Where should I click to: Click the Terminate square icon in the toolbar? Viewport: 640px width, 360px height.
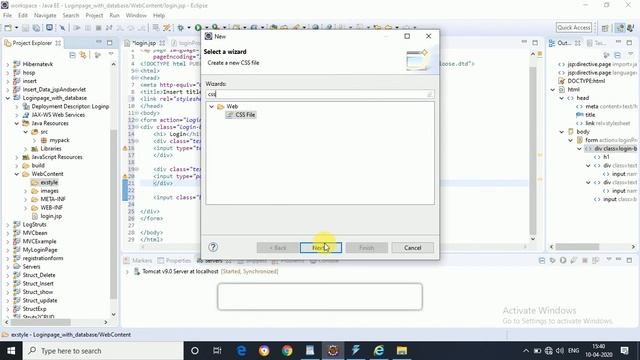tap(98, 28)
